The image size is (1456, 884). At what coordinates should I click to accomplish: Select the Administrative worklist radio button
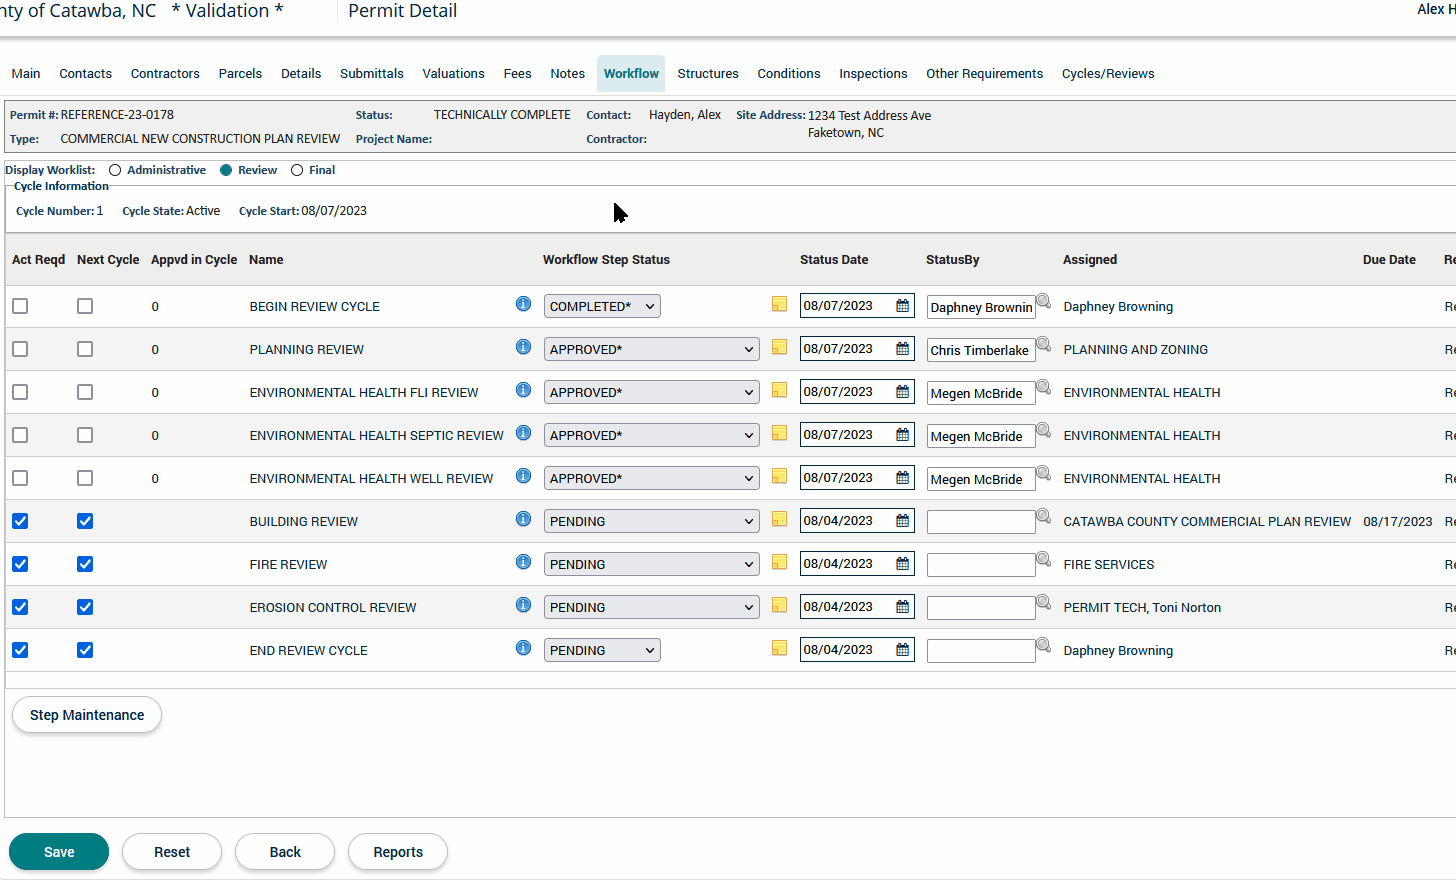tap(115, 170)
